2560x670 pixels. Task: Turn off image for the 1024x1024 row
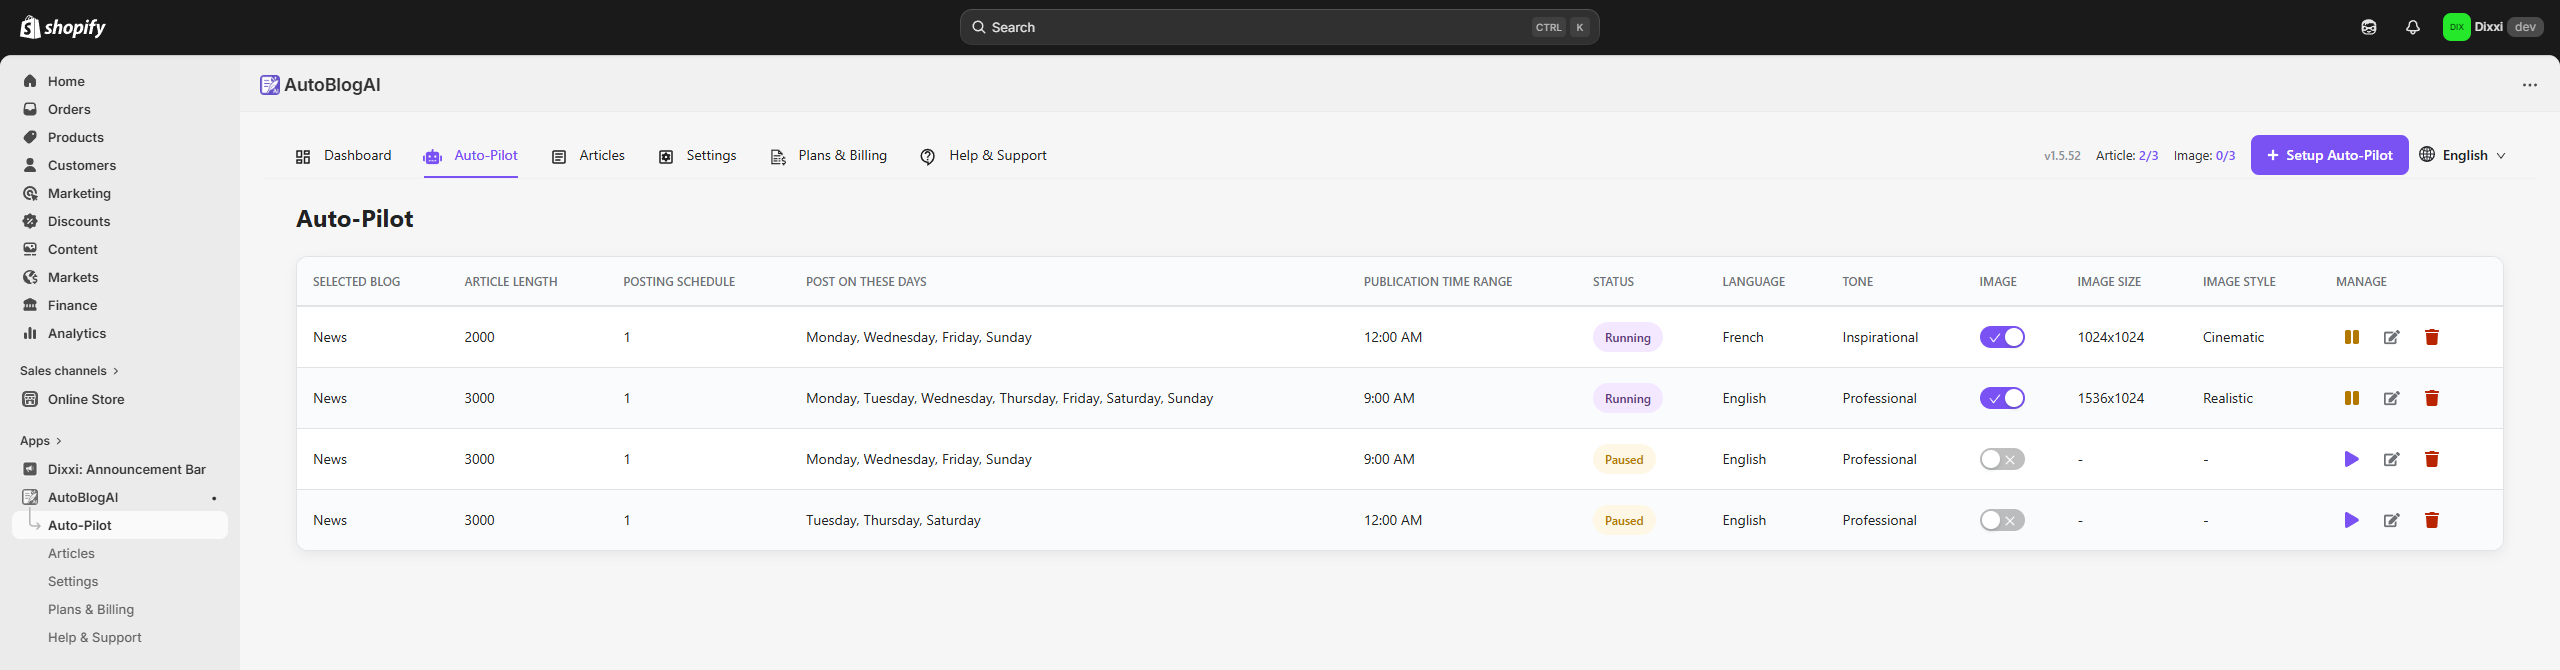2002,337
